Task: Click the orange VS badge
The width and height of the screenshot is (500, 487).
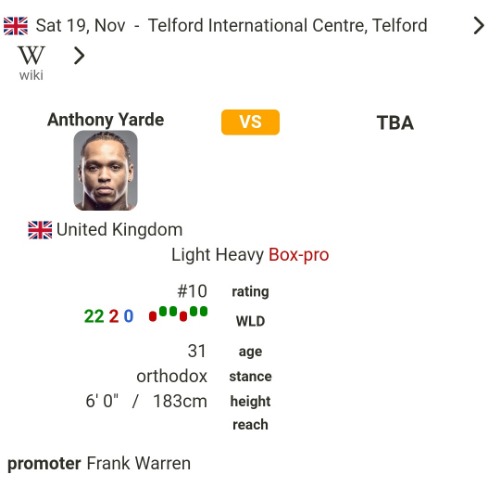Action: (x=250, y=122)
